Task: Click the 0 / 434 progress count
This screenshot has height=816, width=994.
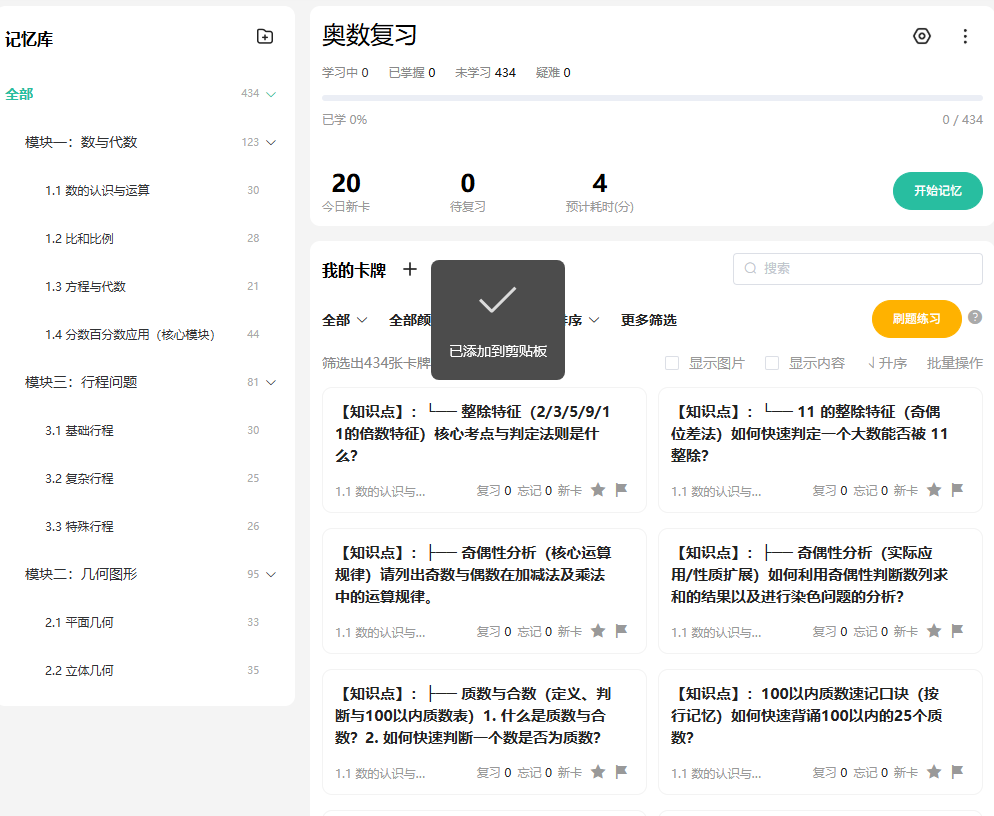Action: 962,120
